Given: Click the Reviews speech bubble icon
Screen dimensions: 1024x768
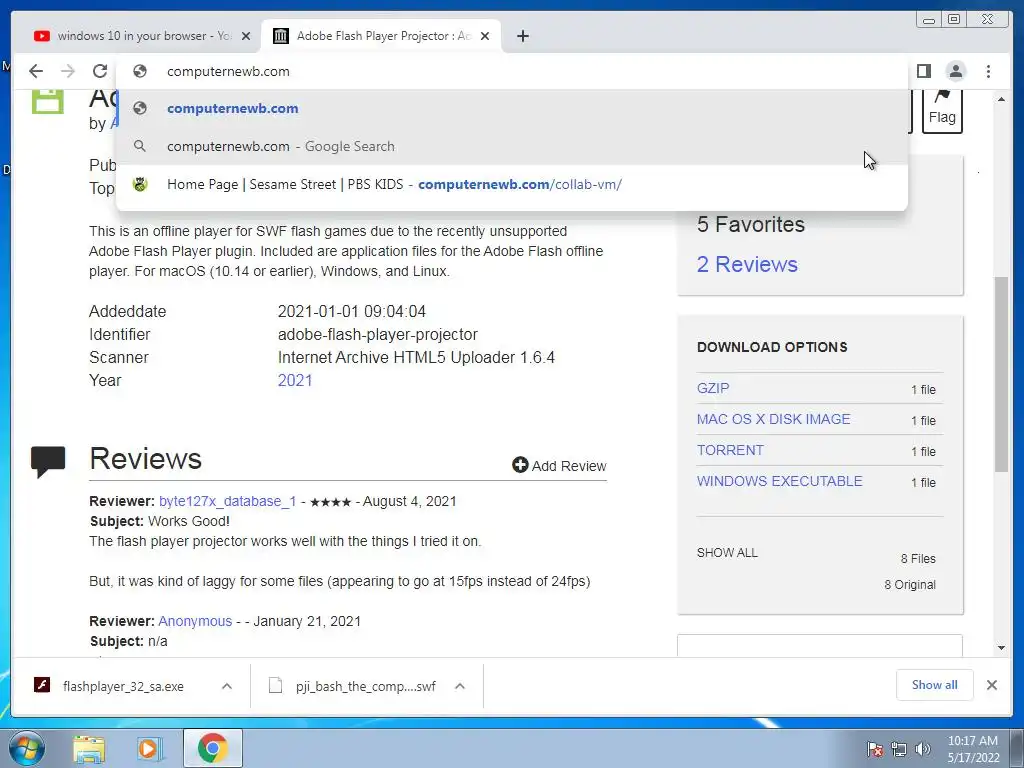Looking at the screenshot, I should pos(48,462).
